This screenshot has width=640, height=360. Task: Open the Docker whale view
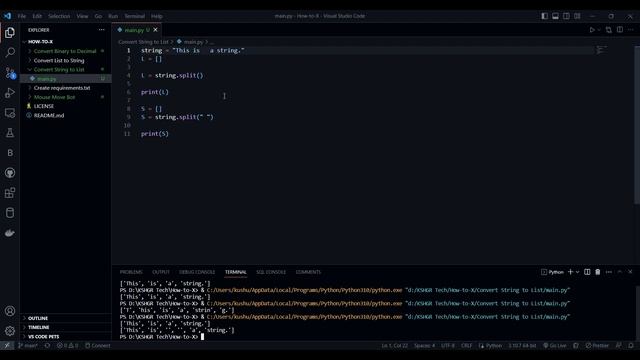point(10,233)
